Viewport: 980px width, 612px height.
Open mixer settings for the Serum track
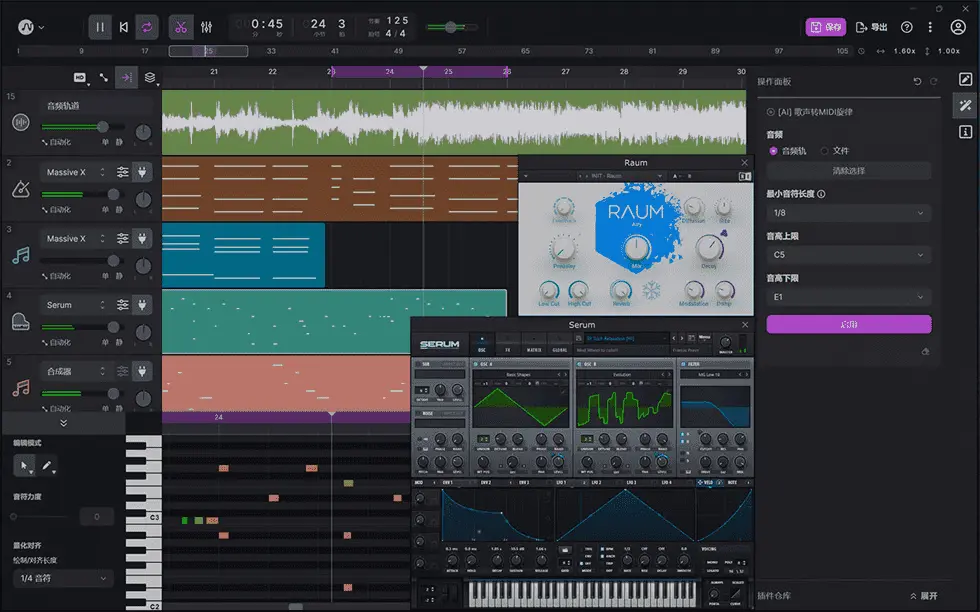point(122,305)
